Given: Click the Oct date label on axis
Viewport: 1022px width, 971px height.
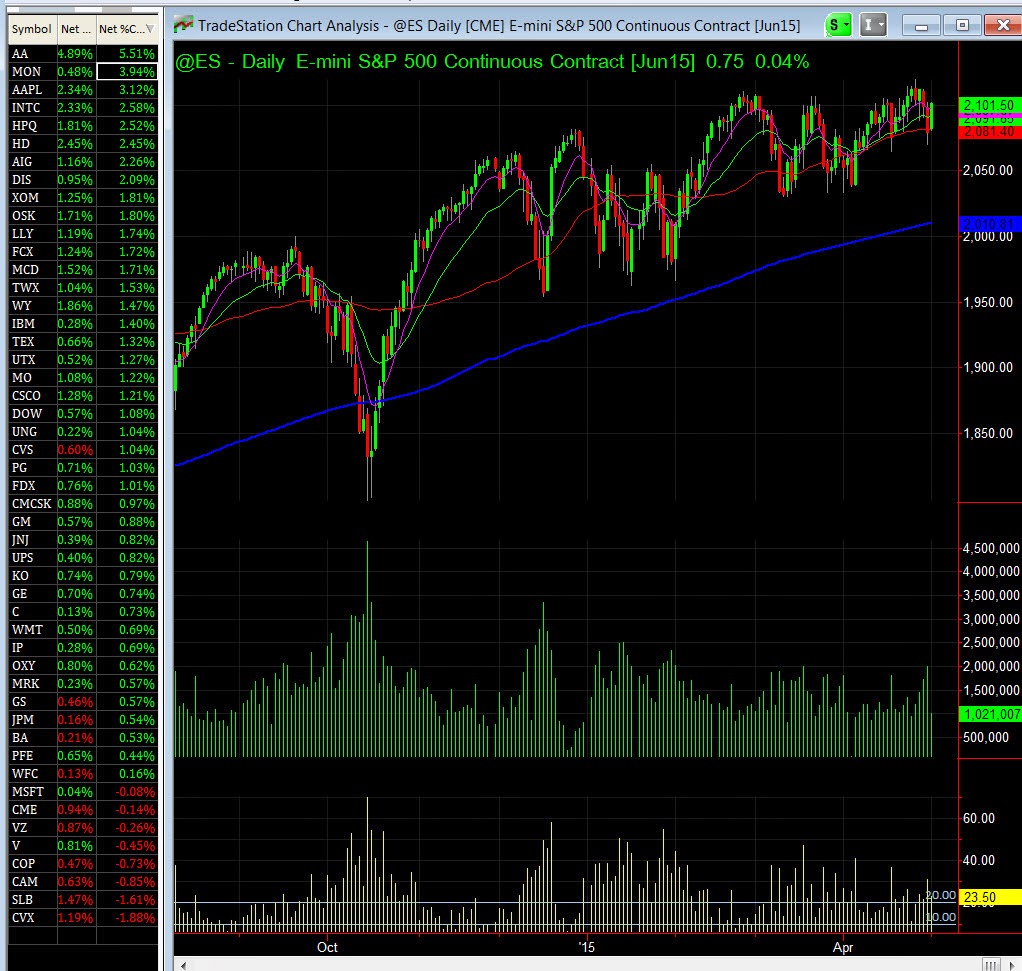Looking at the screenshot, I should click(x=327, y=947).
